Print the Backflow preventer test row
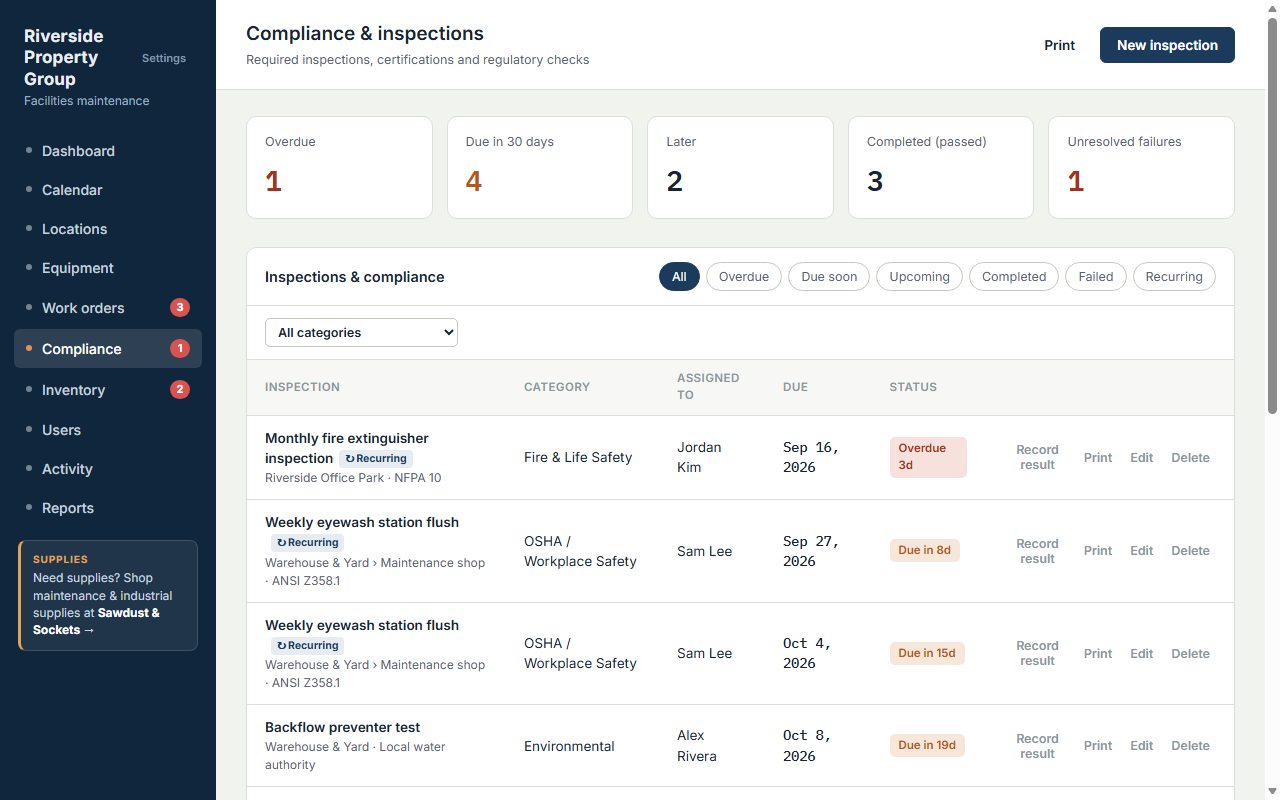 pos(1098,746)
